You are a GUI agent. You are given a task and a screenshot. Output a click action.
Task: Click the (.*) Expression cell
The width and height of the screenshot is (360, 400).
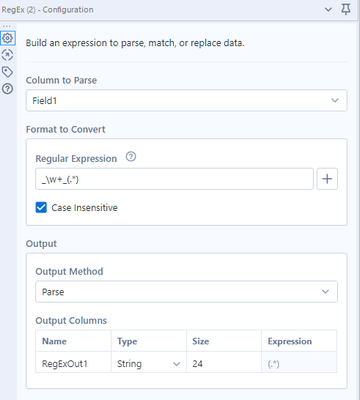coord(299,362)
